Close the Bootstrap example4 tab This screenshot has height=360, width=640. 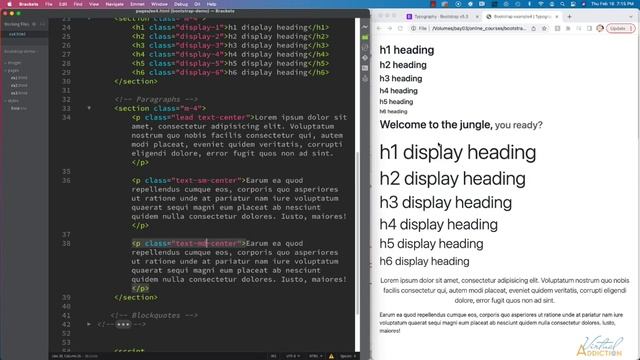pos(557,17)
